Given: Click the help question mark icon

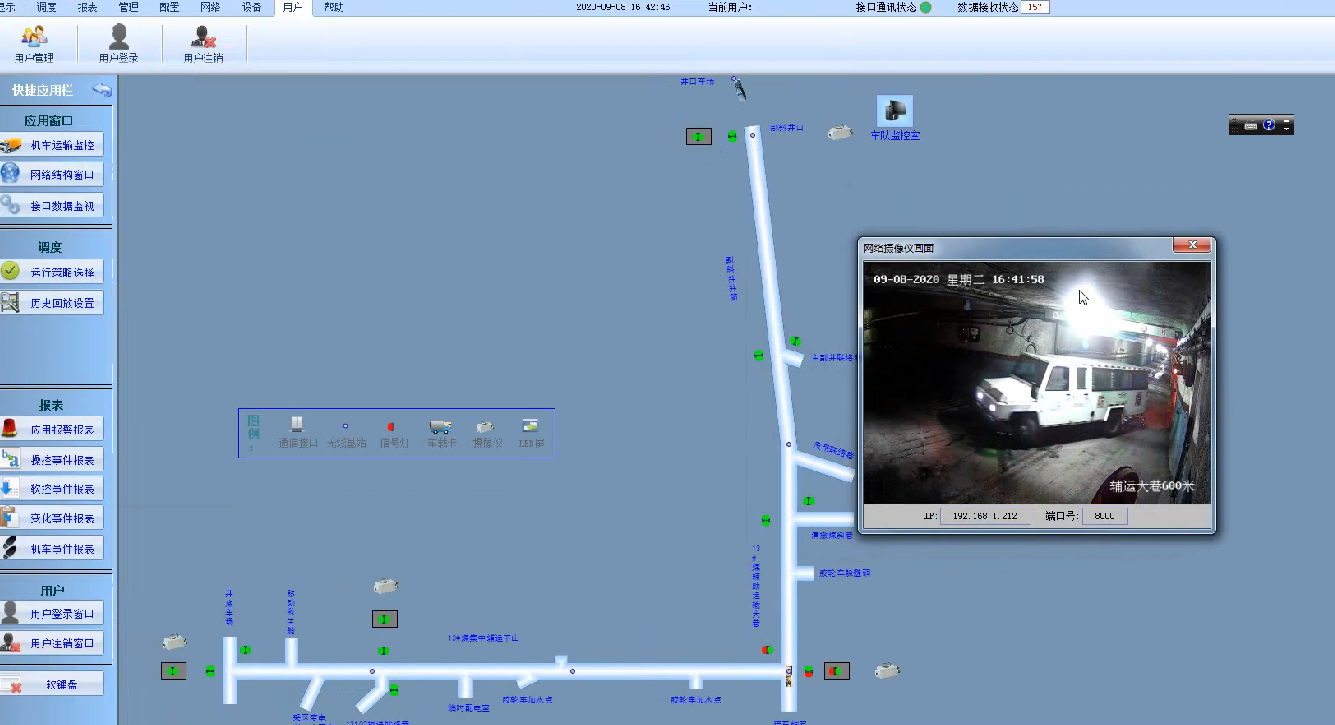Looking at the screenshot, I should point(1269,125).
